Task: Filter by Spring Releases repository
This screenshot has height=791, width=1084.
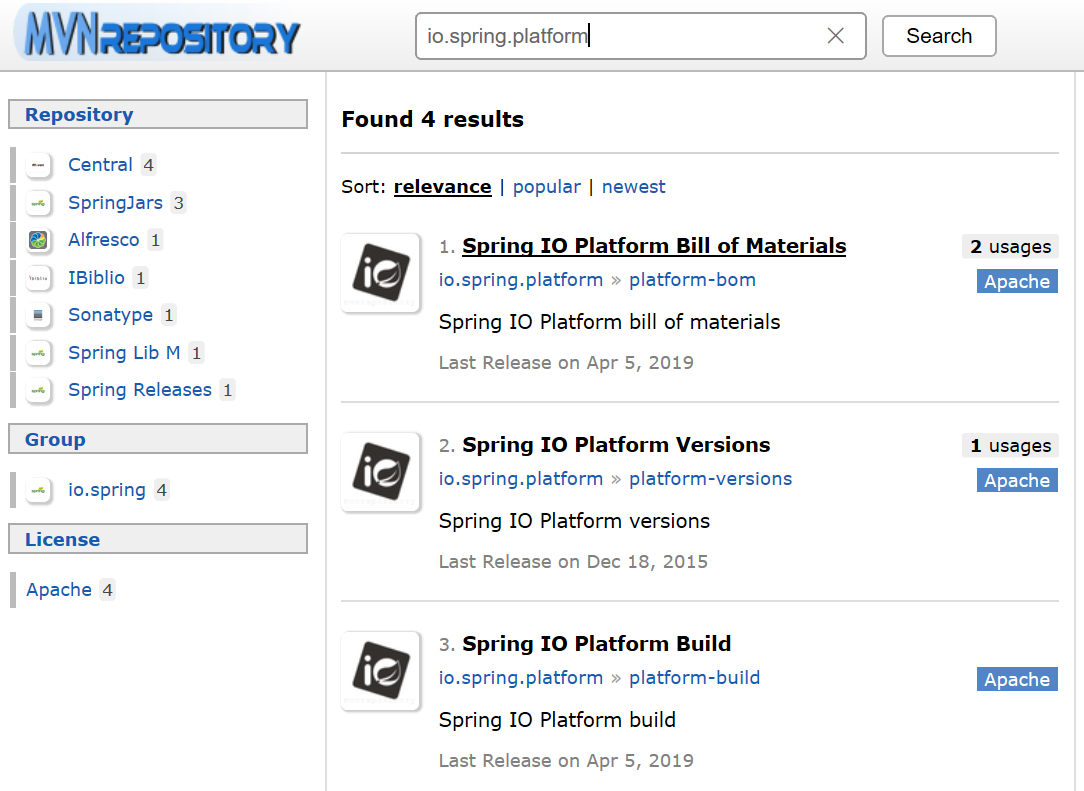Action: click(x=139, y=390)
